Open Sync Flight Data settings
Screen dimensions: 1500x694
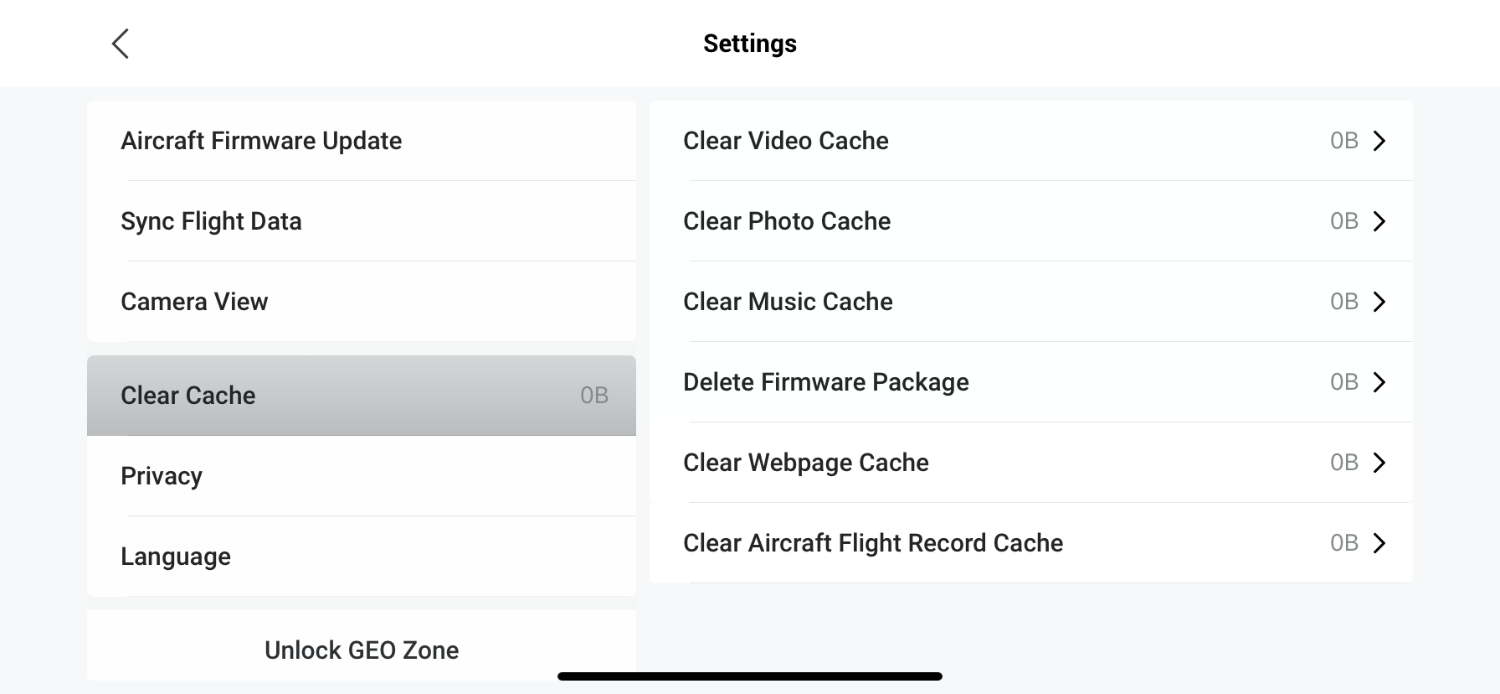pos(211,221)
